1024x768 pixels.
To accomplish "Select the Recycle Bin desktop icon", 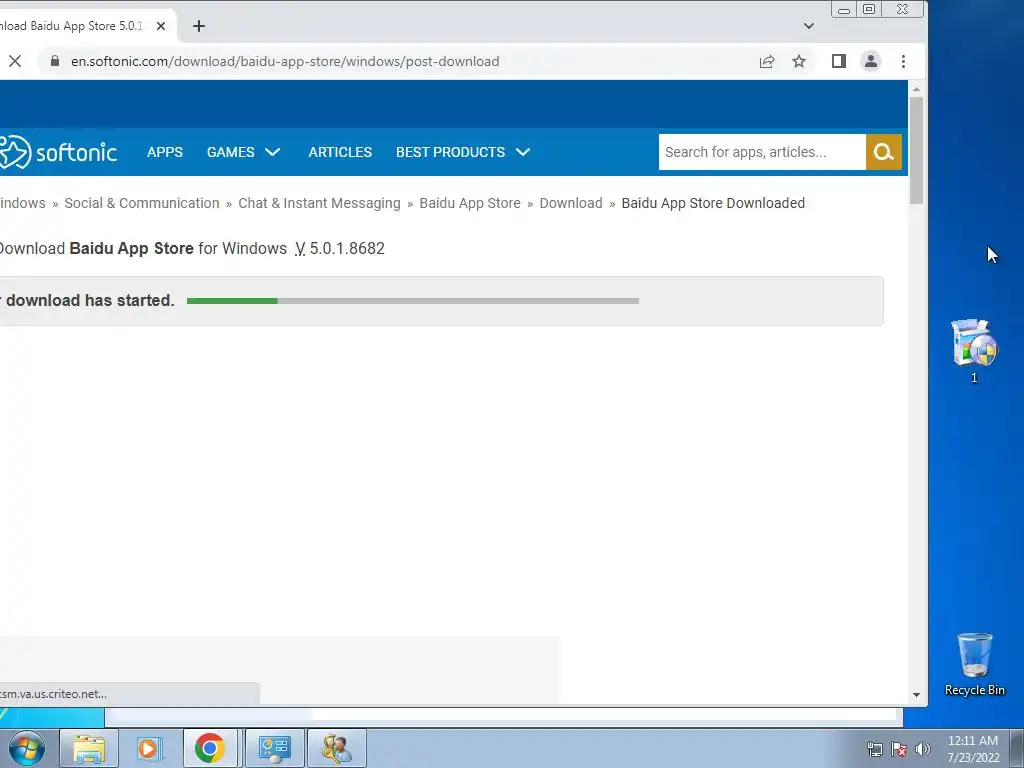I will (x=974, y=664).
